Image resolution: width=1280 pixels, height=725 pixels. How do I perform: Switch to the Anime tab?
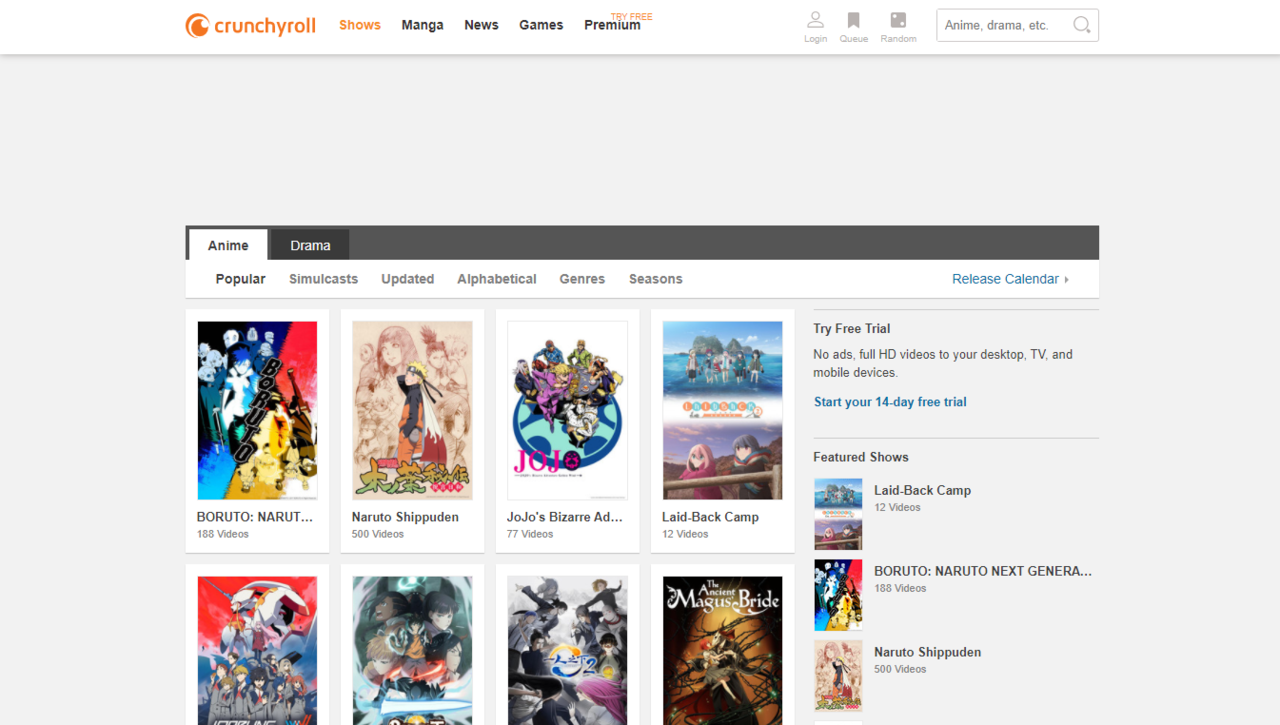pyautogui.click(x=228, y=245)
